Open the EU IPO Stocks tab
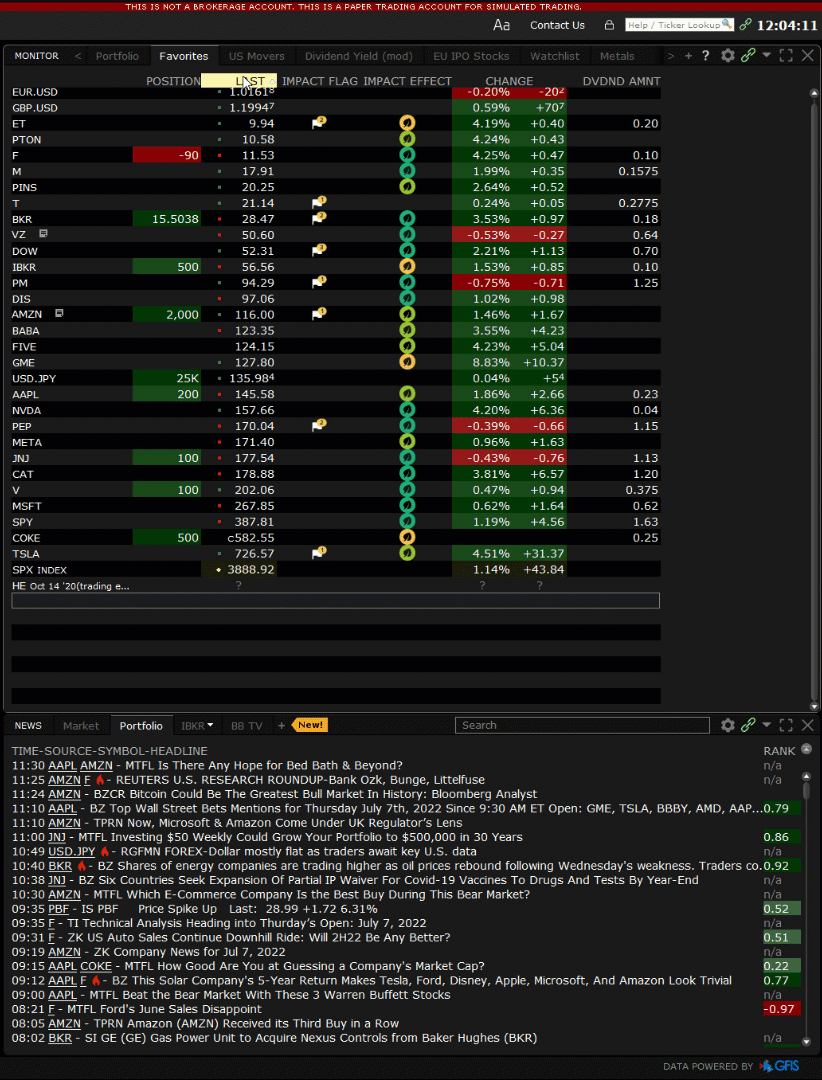The height and width of the screenshot is (1080, 822). click(x=471, y=56)
